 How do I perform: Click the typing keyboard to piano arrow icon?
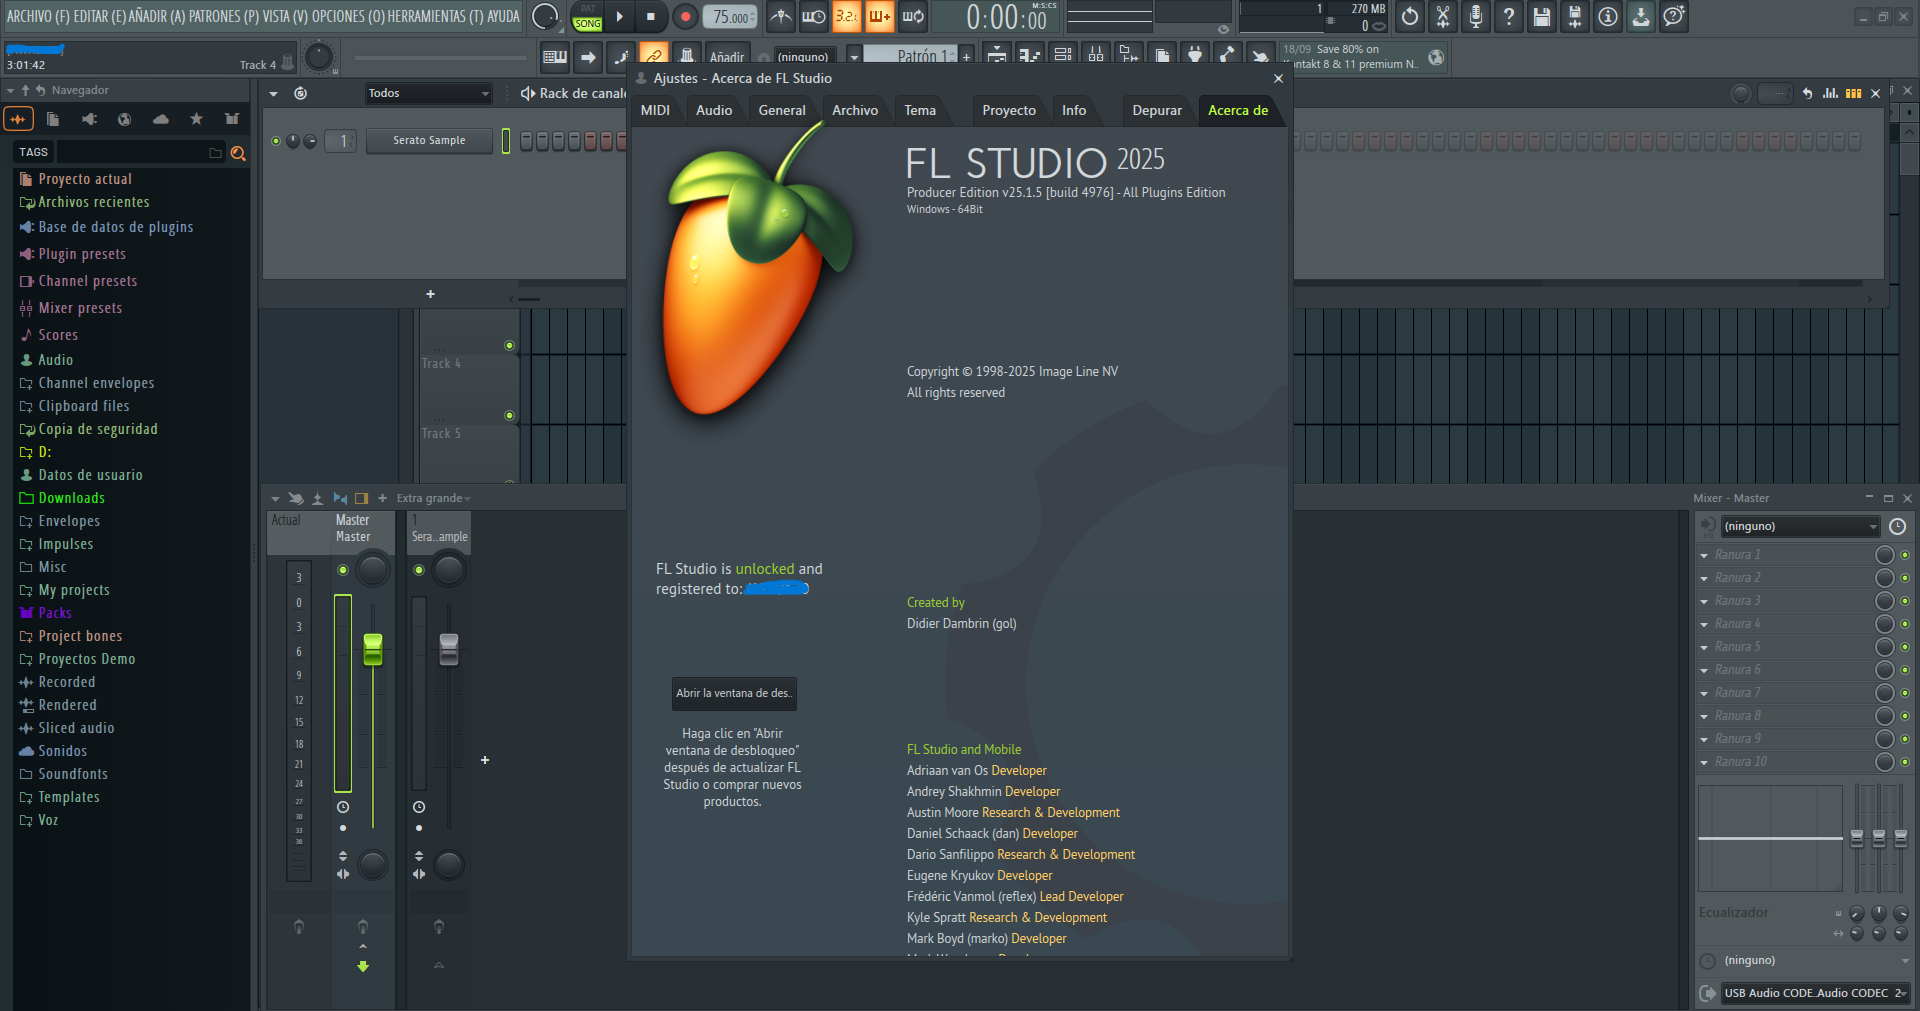click(x=588, y=56)
